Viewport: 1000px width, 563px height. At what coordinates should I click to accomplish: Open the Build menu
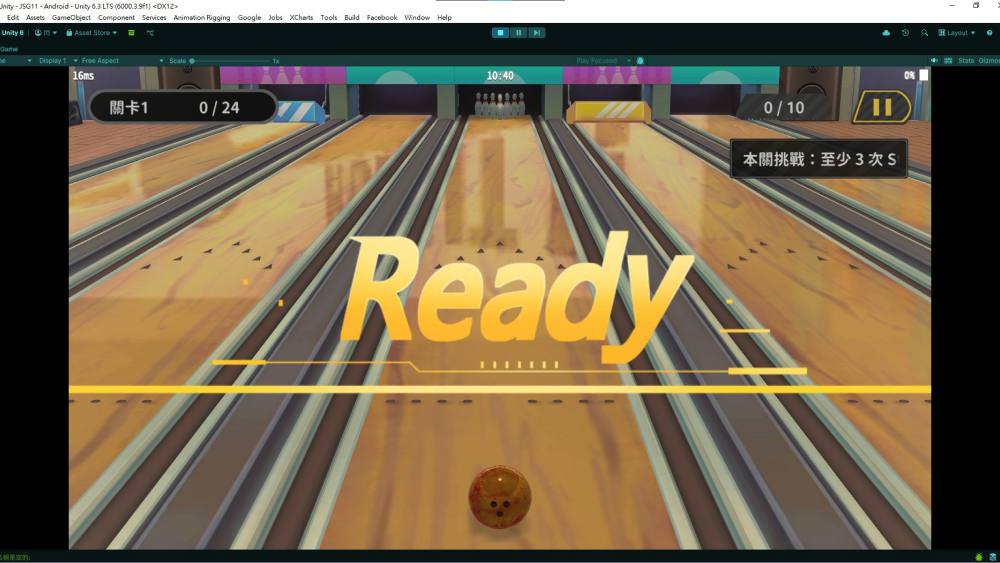point(352,17)
